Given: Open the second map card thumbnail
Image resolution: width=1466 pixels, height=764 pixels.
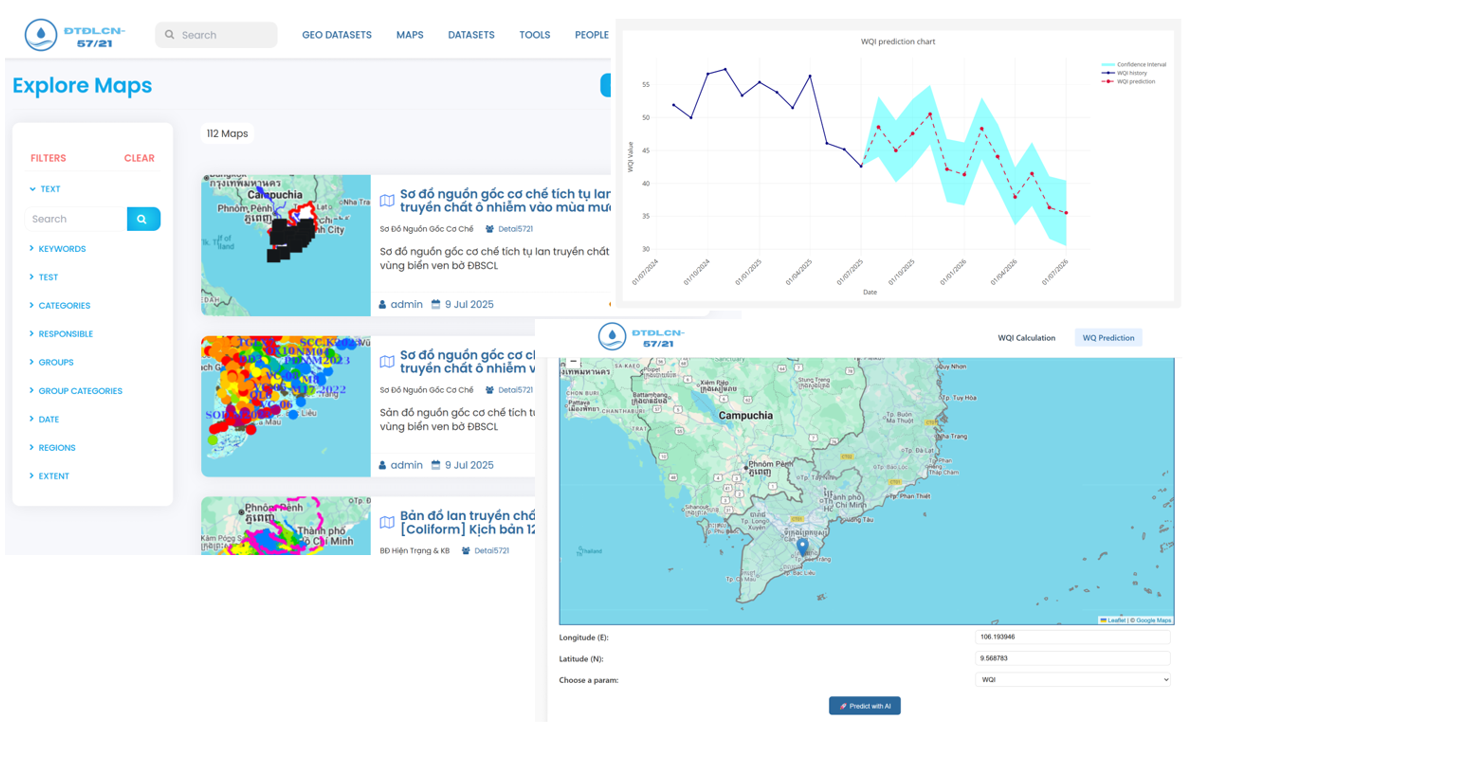Looking at the screenshot, I should (x=286, y=406).
